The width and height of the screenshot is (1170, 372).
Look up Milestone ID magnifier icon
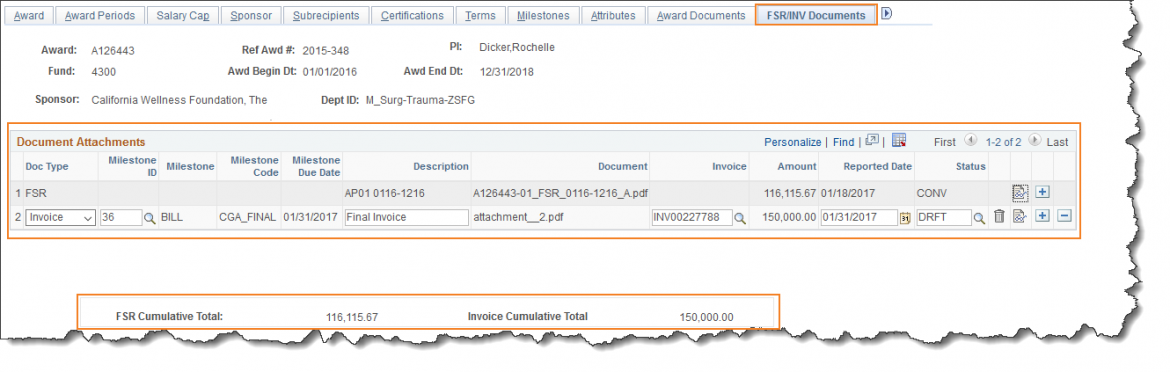pos(149,218)
